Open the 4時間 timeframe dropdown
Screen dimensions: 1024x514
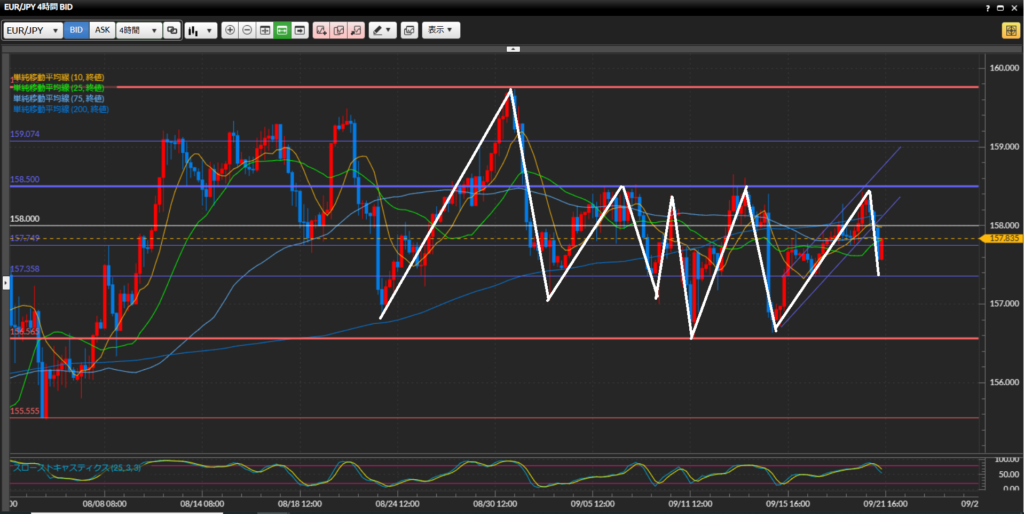(x=139, y=30)
